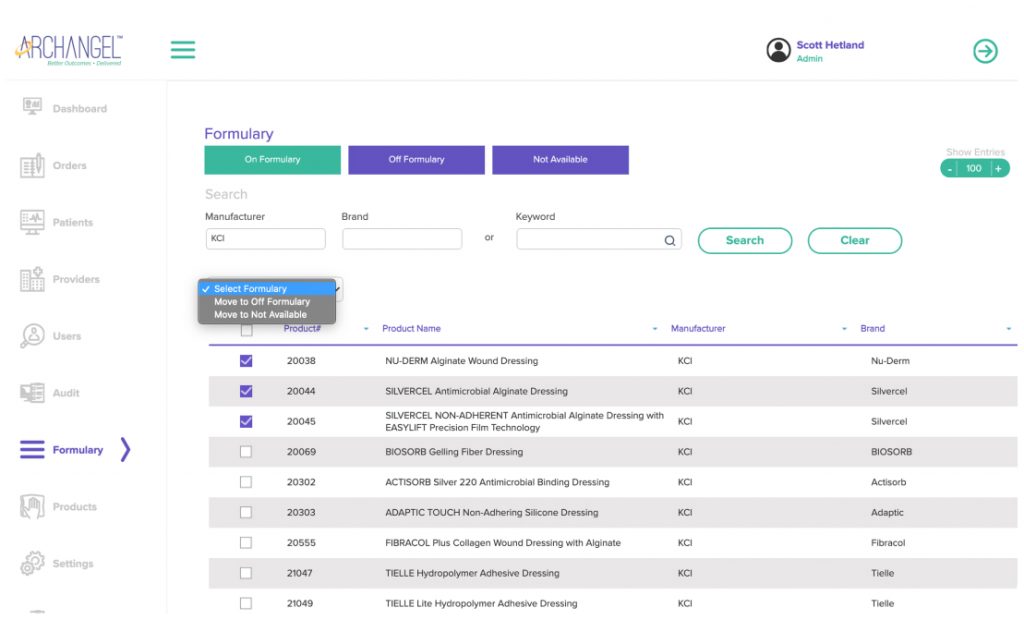This screenshot has height=620, width=1024.
Task: Open the hamburger menu in header
Action: pos(183,49)
